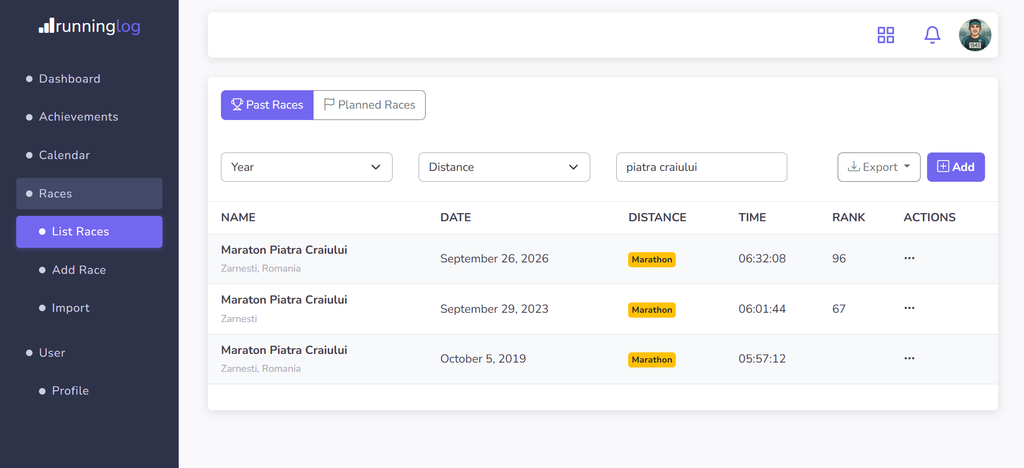The image size is (1024, 468).
Task: Sort by the NAME column header
Action: 238,217
